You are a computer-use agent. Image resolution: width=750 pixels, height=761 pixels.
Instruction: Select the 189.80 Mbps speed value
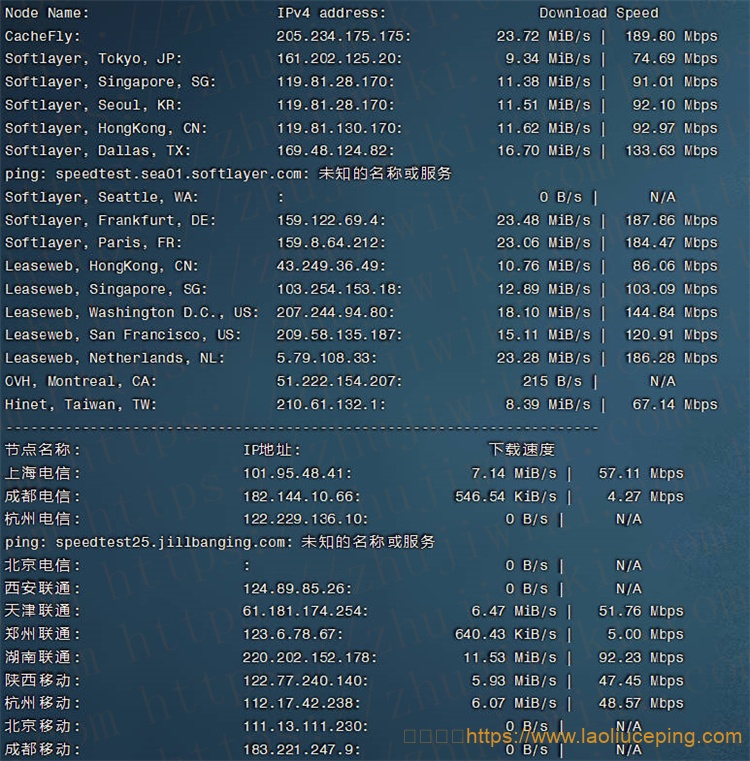pos(671,36)
